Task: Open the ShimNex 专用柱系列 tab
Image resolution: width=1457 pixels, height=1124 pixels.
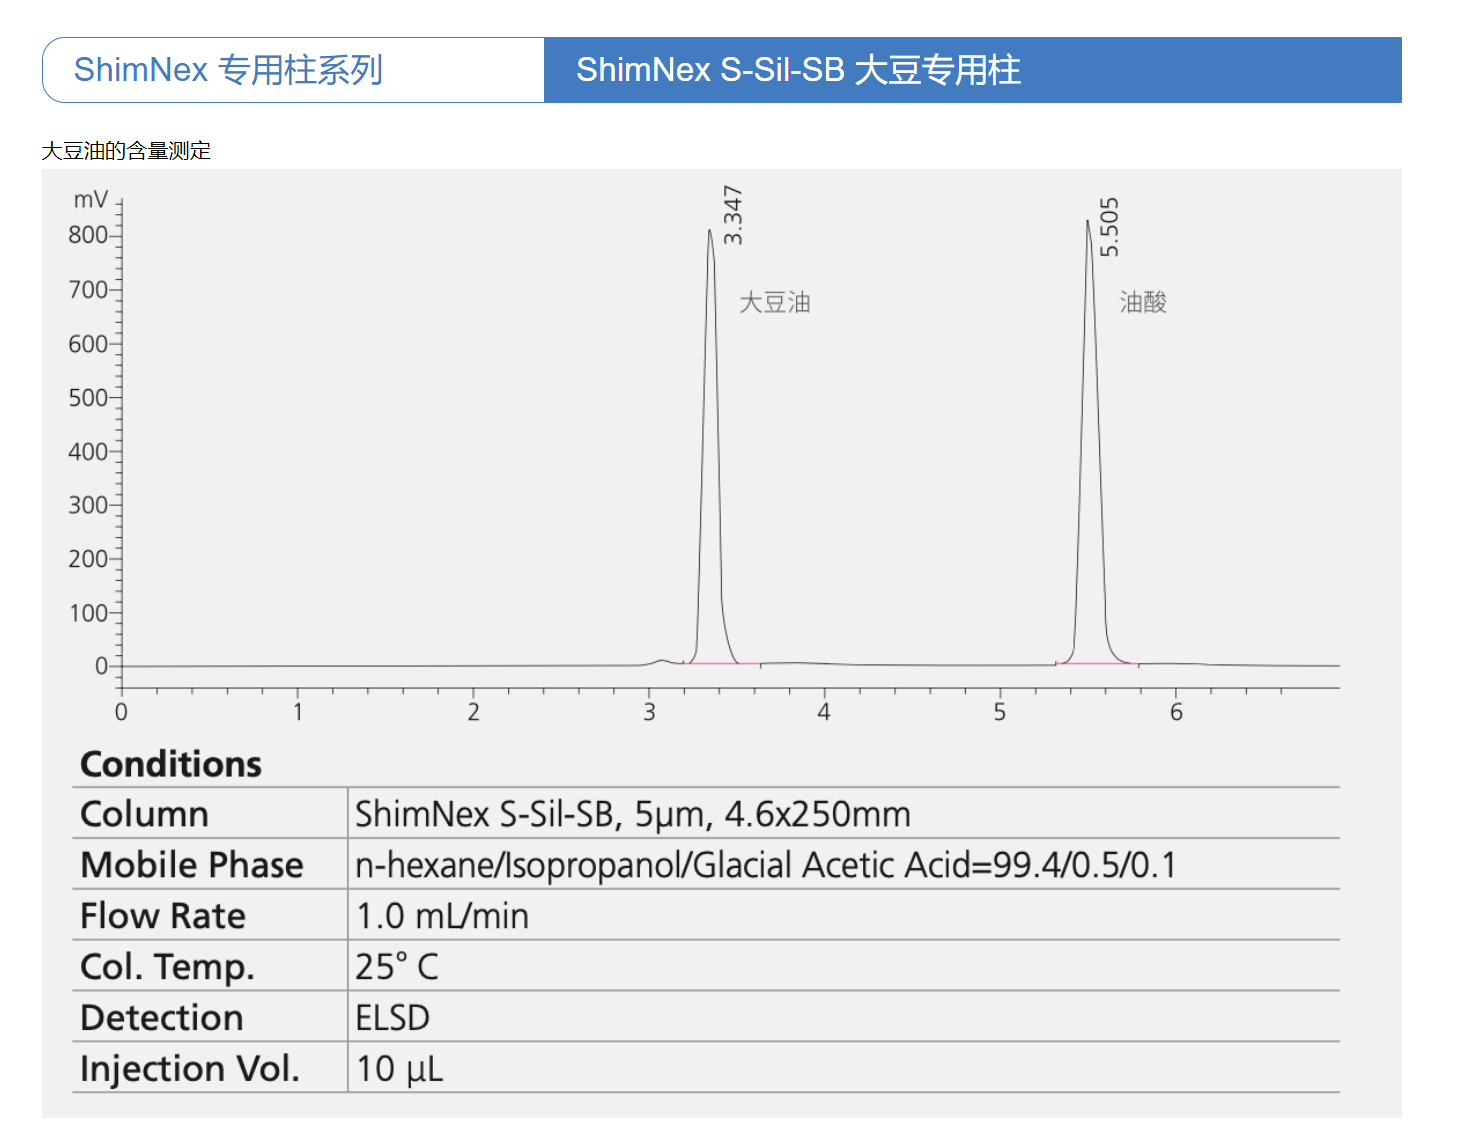Action: tap(228, 70)
